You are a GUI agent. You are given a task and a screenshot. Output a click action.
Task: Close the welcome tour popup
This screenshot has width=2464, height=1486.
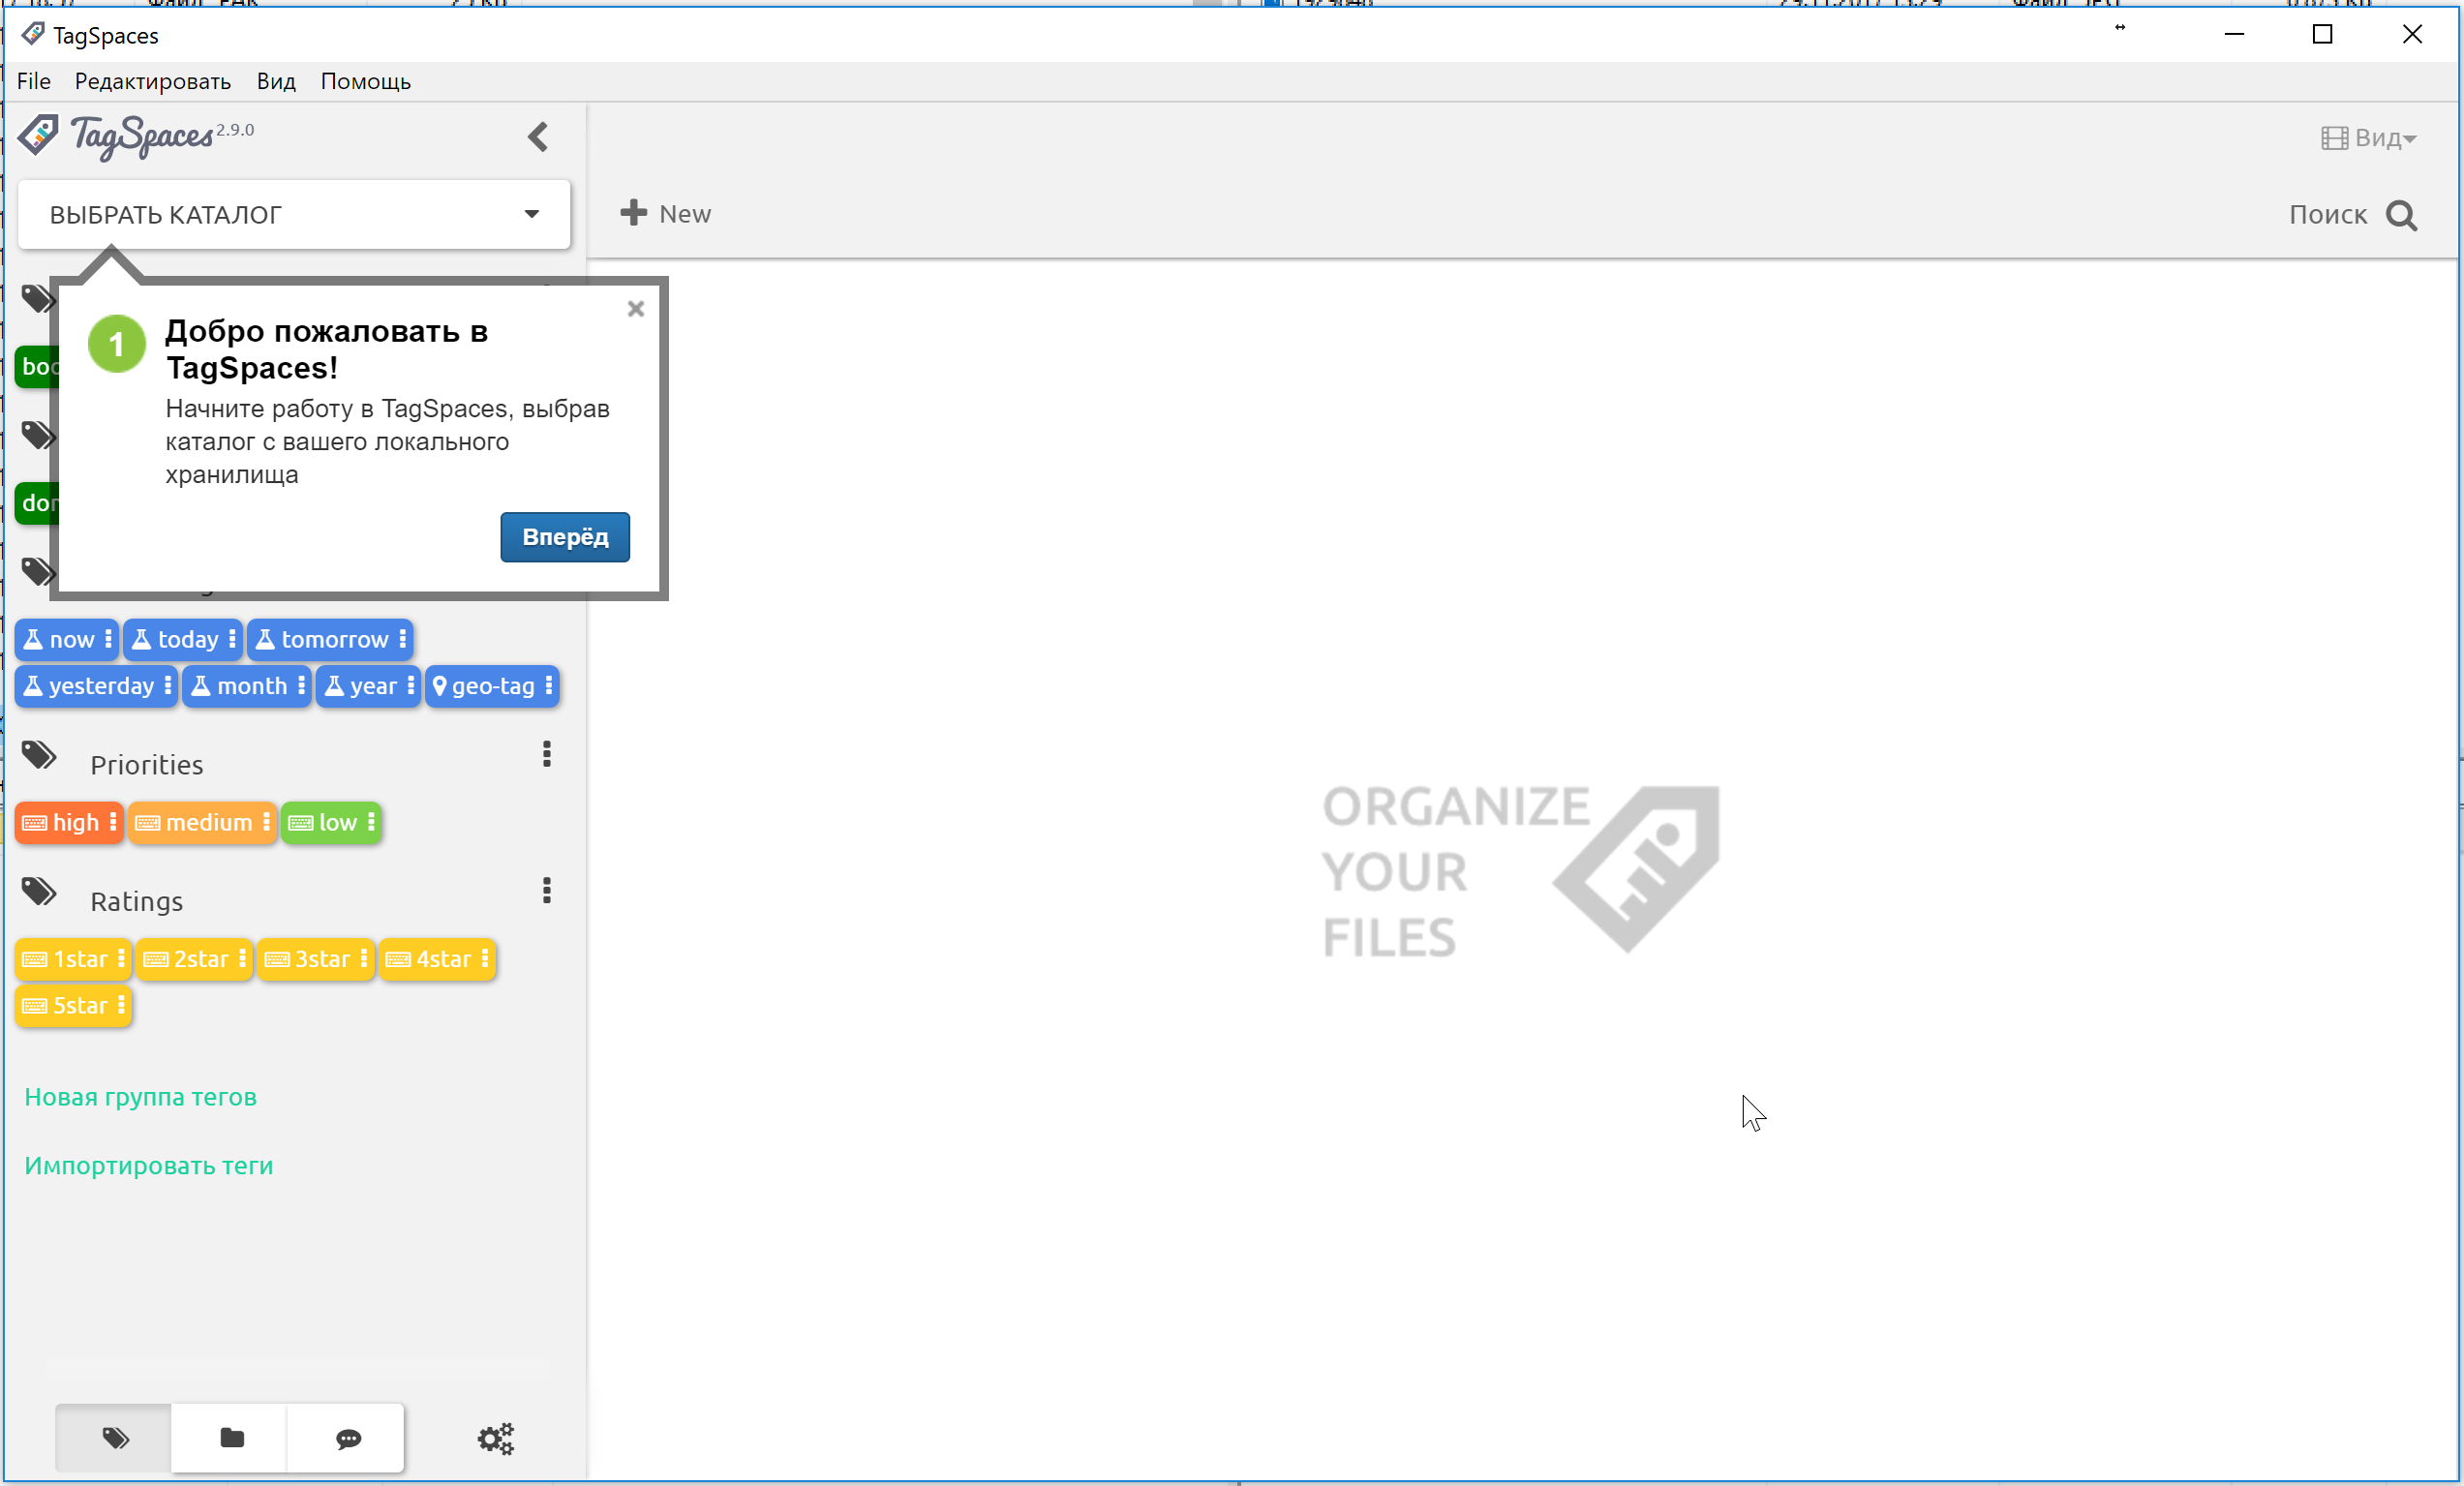636,309
